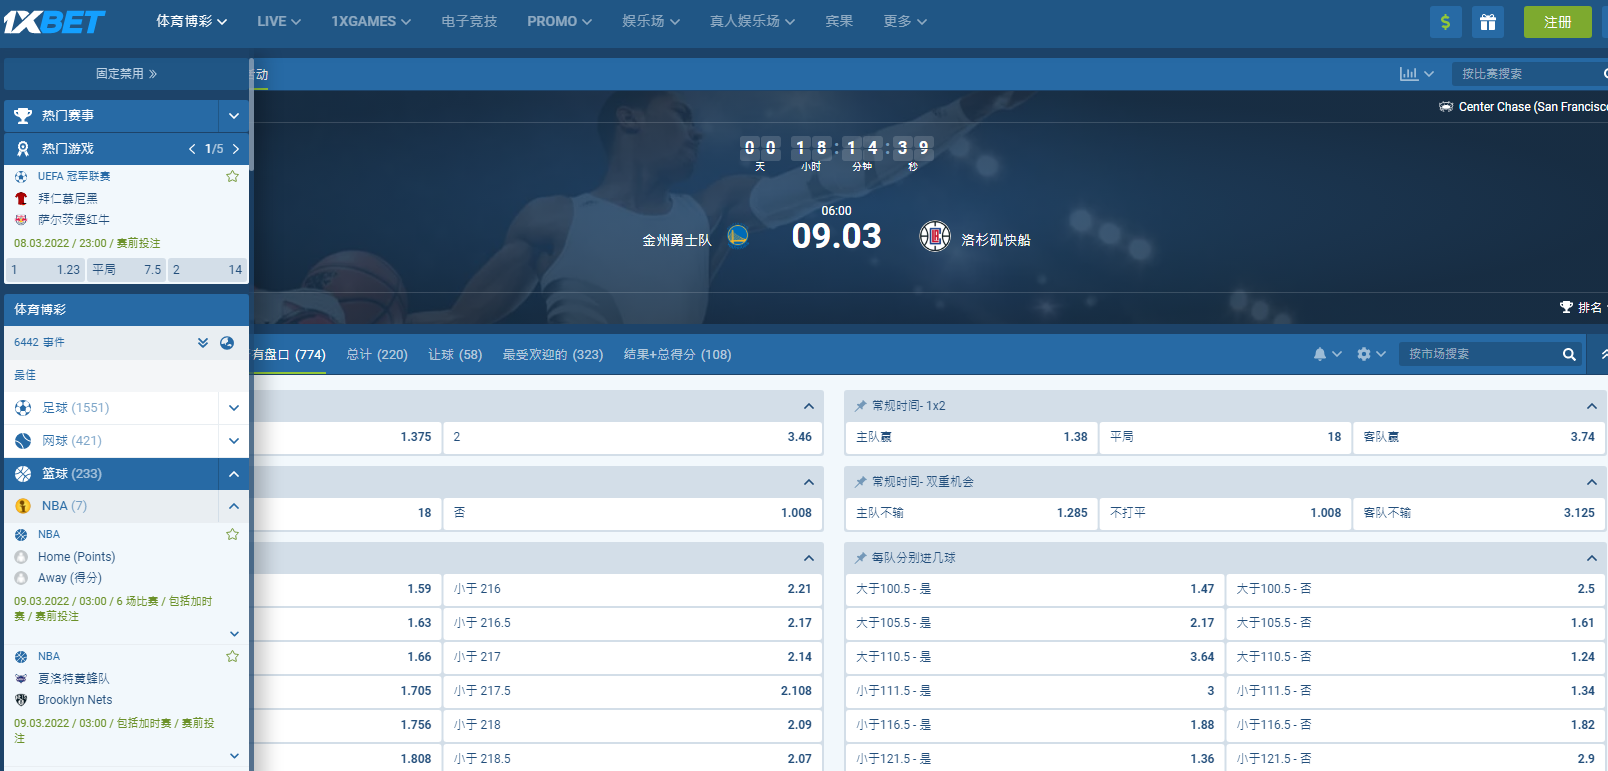Click the stadium icon near Center Chase
The image size is (1608, 771).
click(x=1446, y=107)
